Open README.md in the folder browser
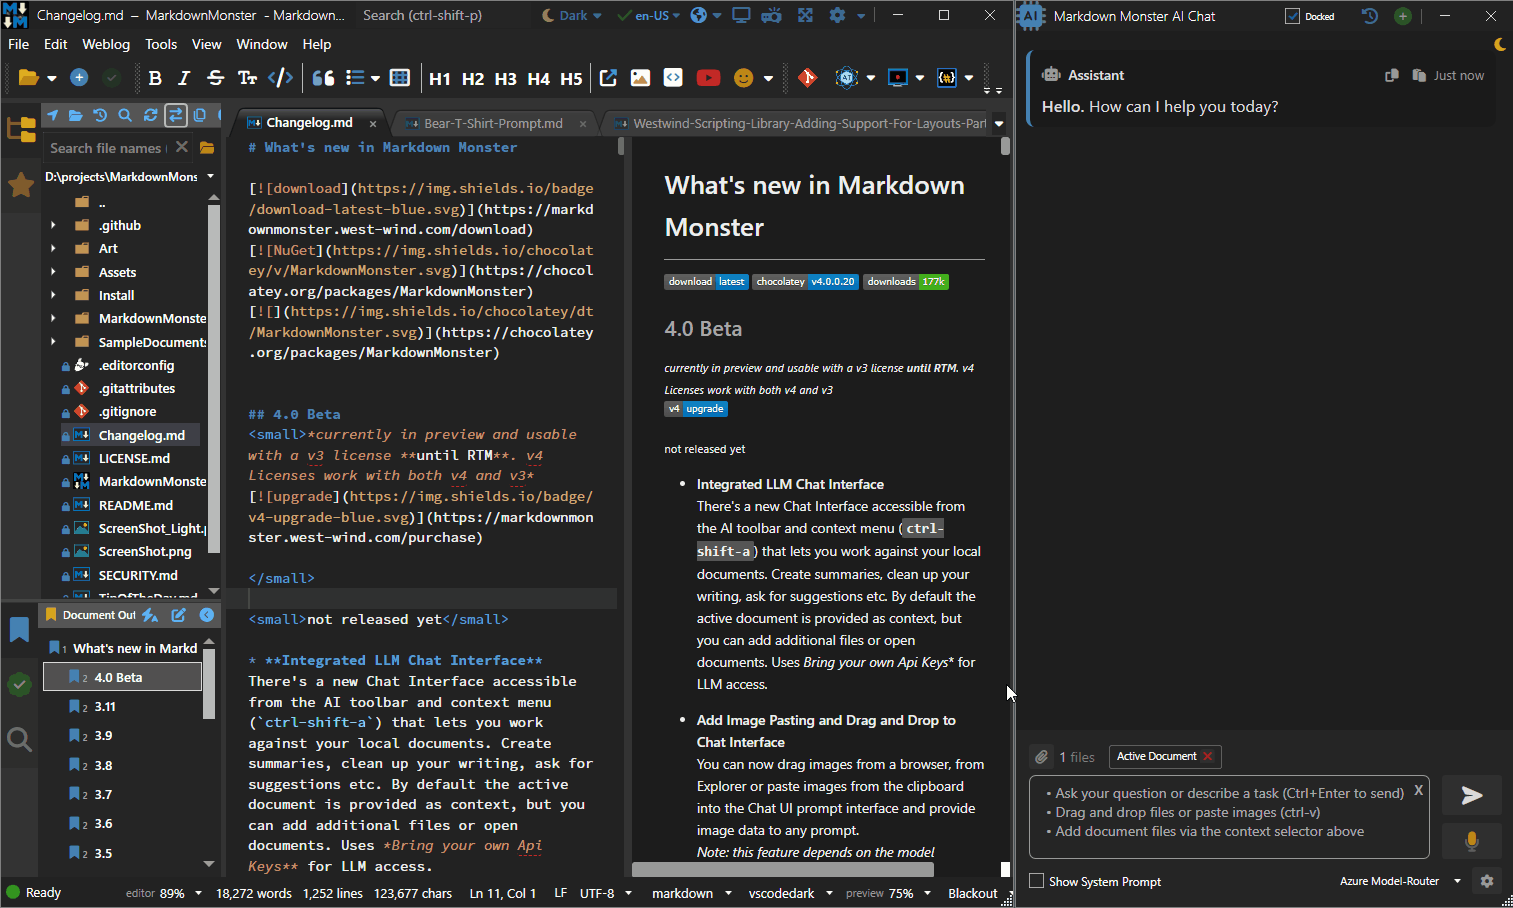 point(136,505)
